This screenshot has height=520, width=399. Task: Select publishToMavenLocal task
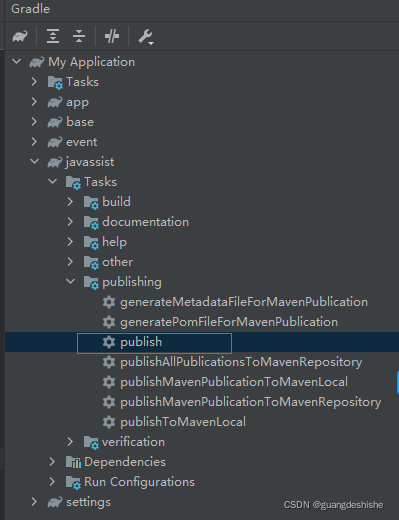click(183, 422)
